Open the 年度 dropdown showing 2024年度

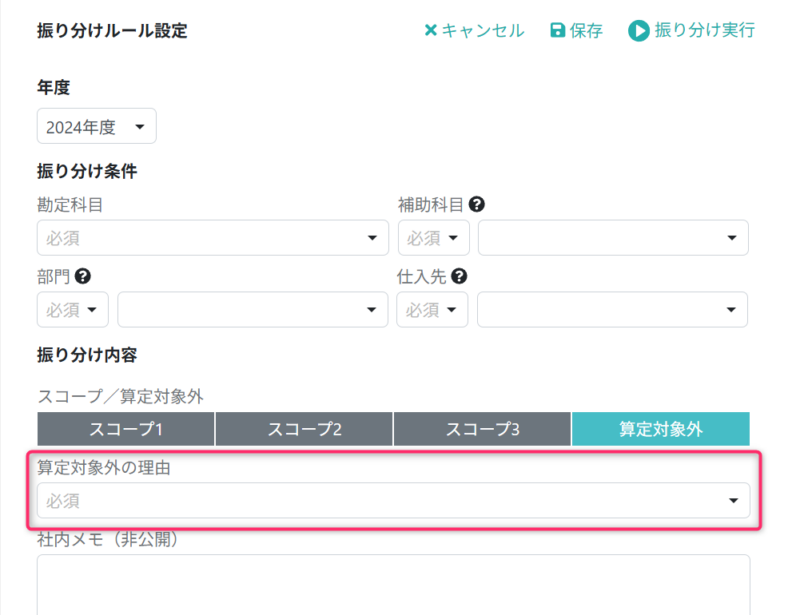point(96,126)
